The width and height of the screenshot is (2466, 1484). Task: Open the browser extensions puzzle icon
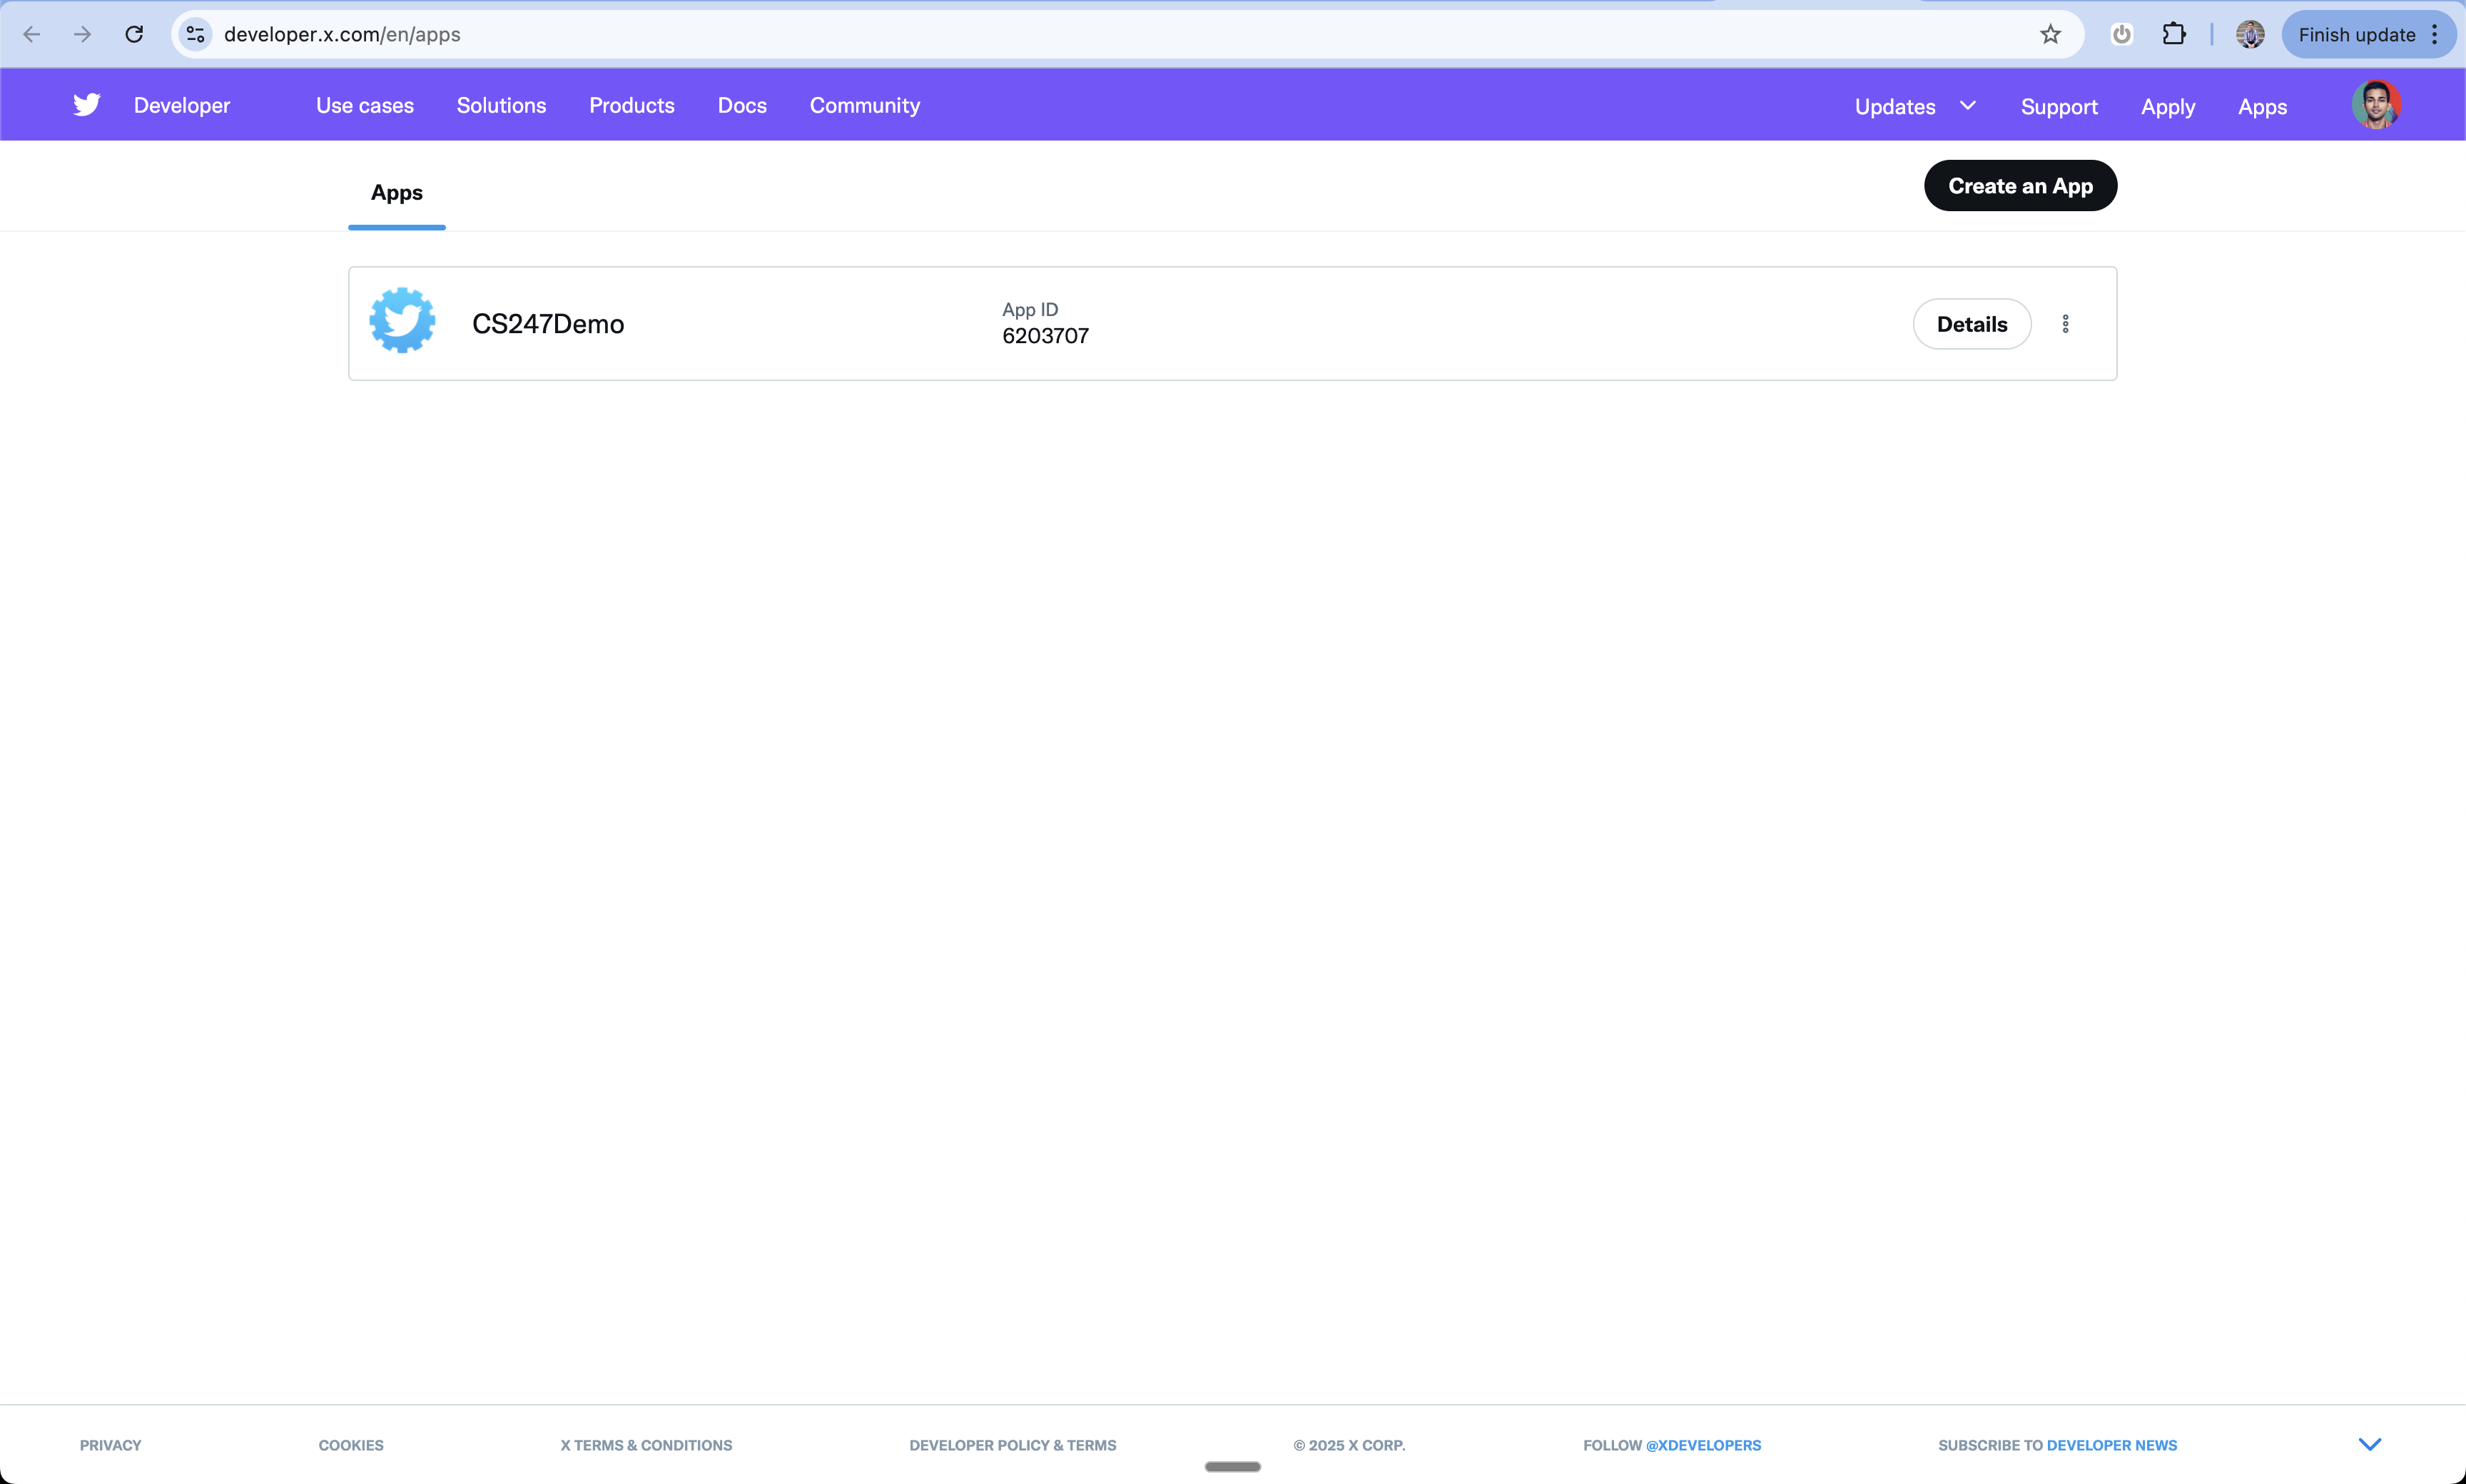tap(2173, 35)
